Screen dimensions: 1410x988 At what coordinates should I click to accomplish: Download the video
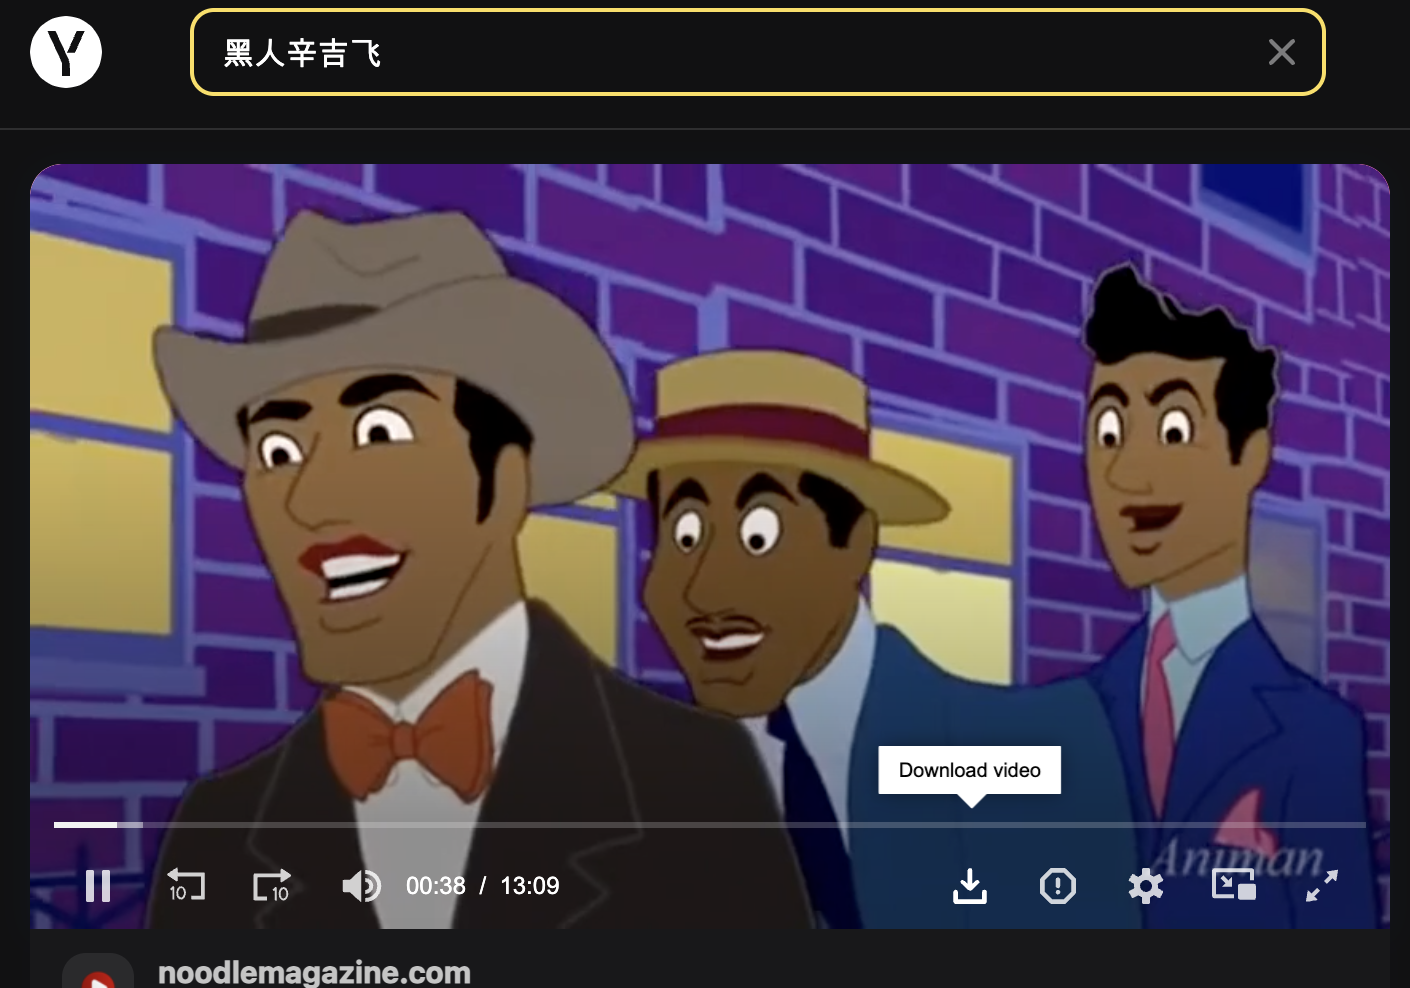(x=970, y=885)
